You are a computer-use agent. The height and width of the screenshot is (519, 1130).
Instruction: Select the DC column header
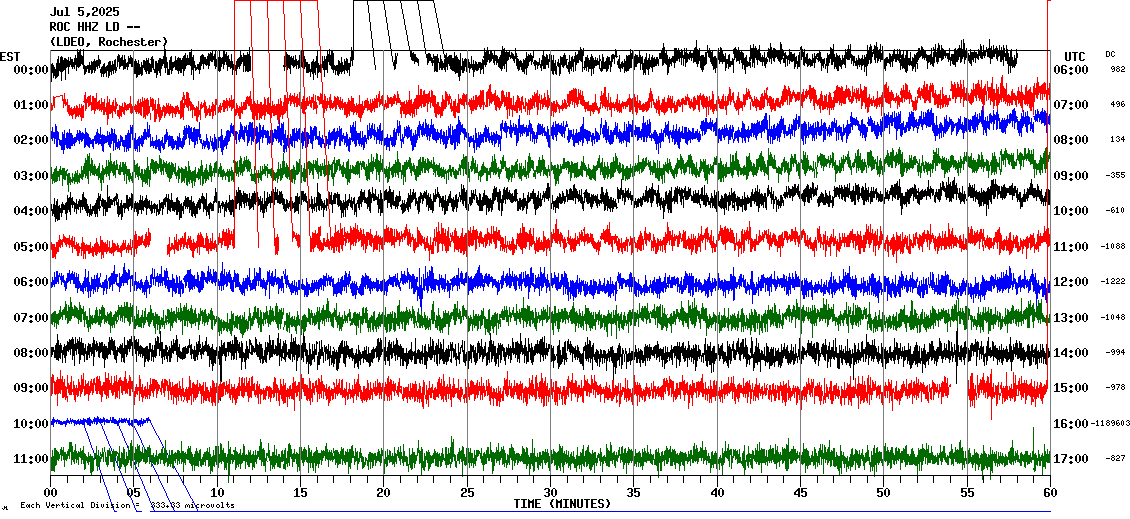pos(1110,54)
